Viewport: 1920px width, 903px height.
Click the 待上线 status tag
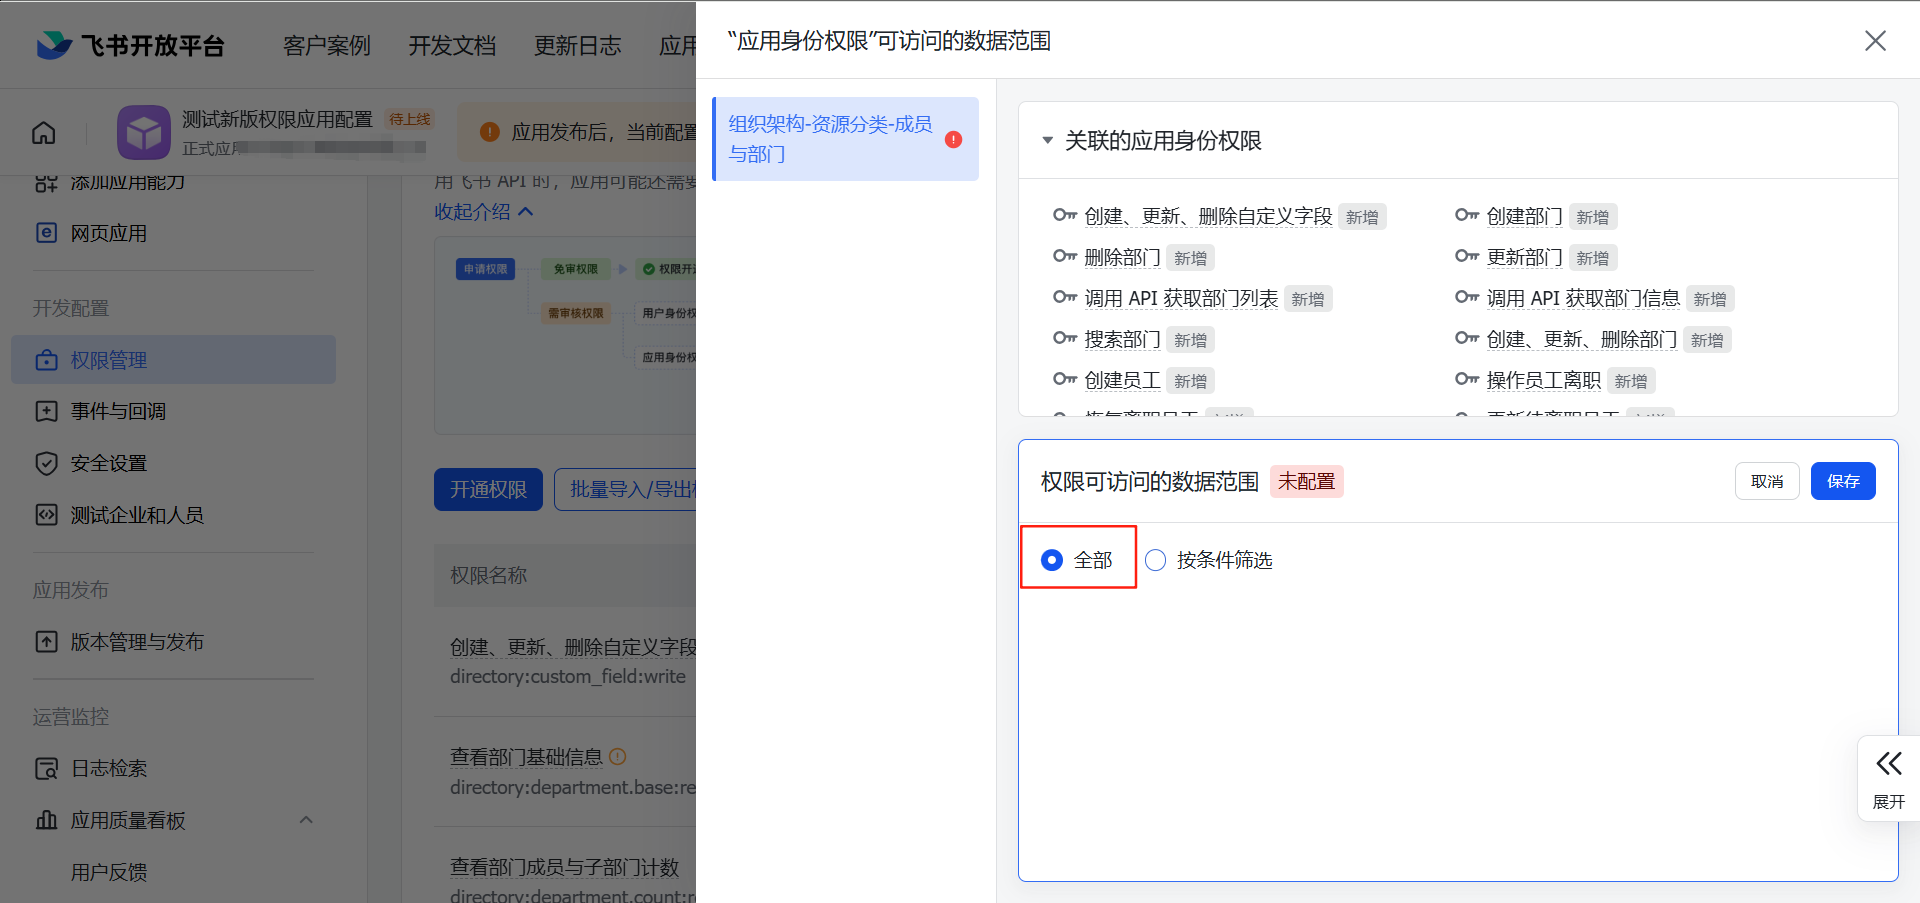410,119
